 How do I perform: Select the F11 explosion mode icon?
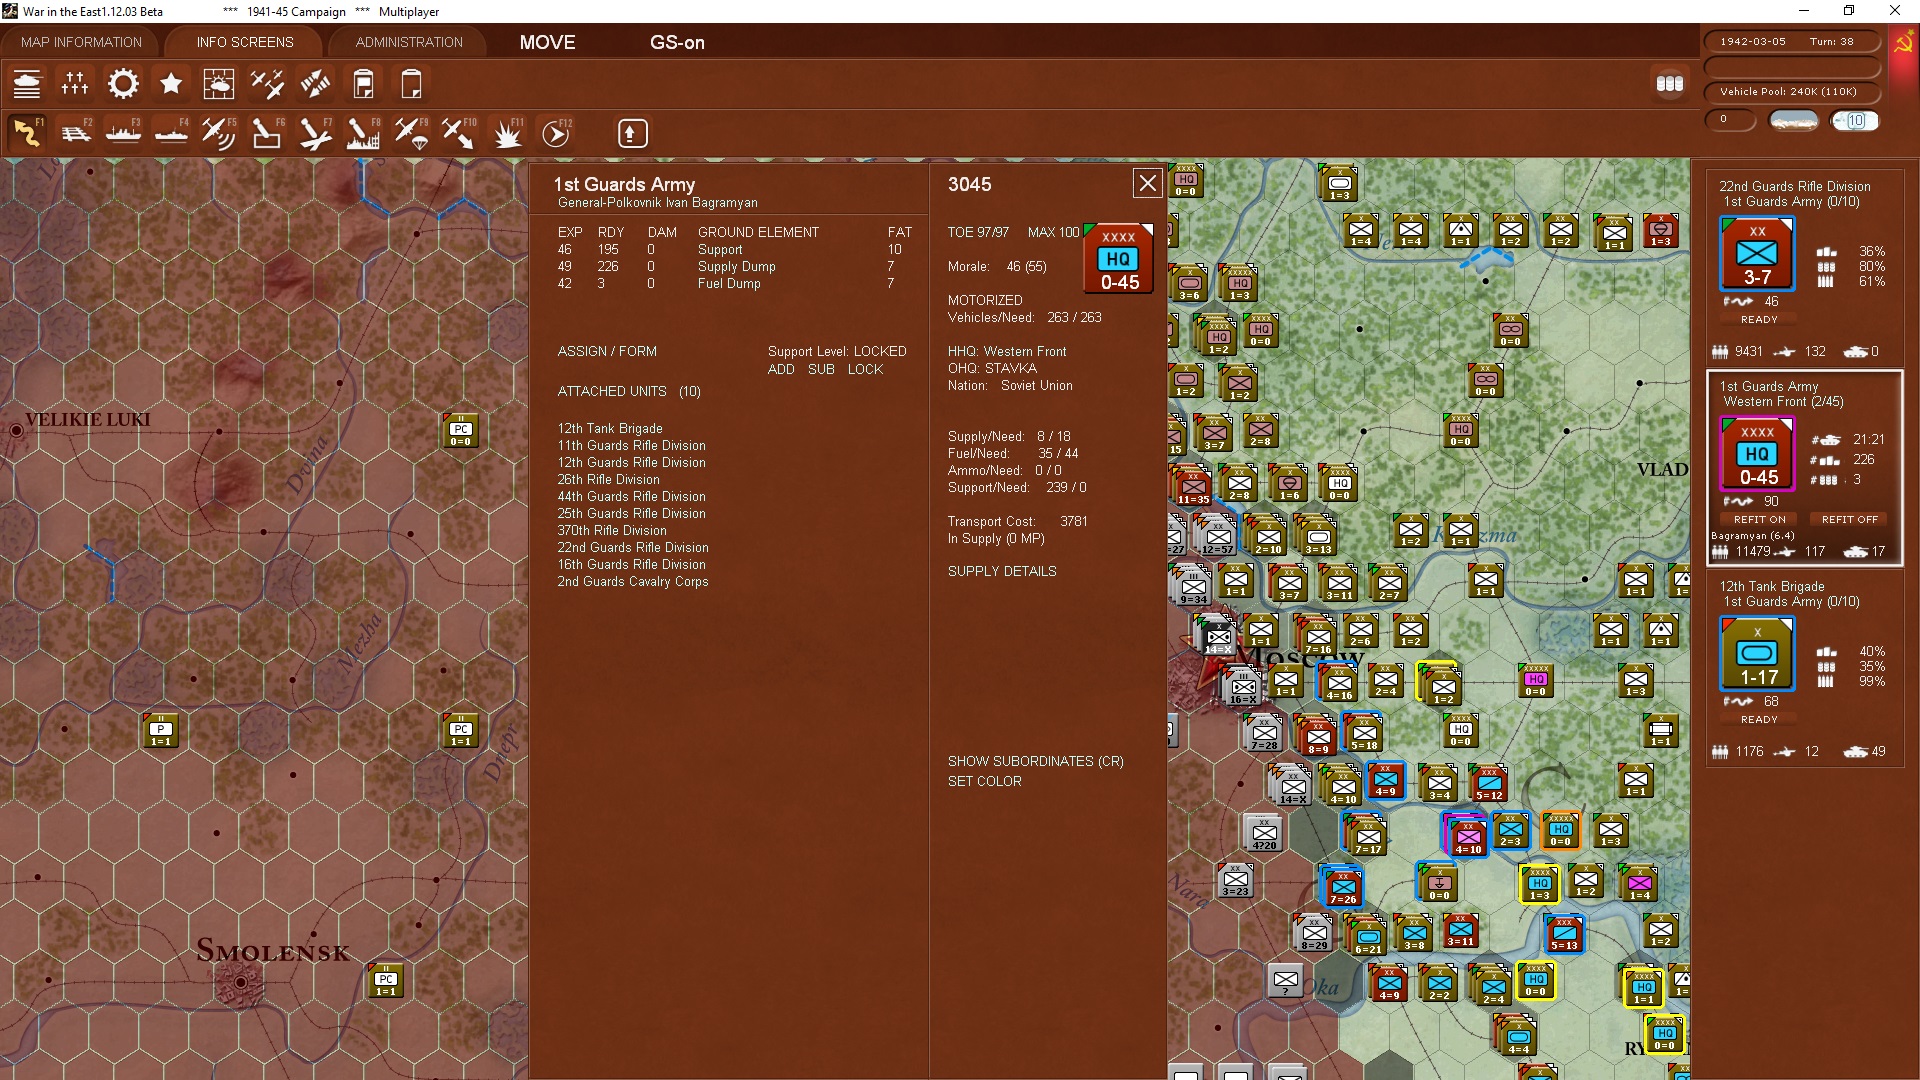(x=507, y=133)
